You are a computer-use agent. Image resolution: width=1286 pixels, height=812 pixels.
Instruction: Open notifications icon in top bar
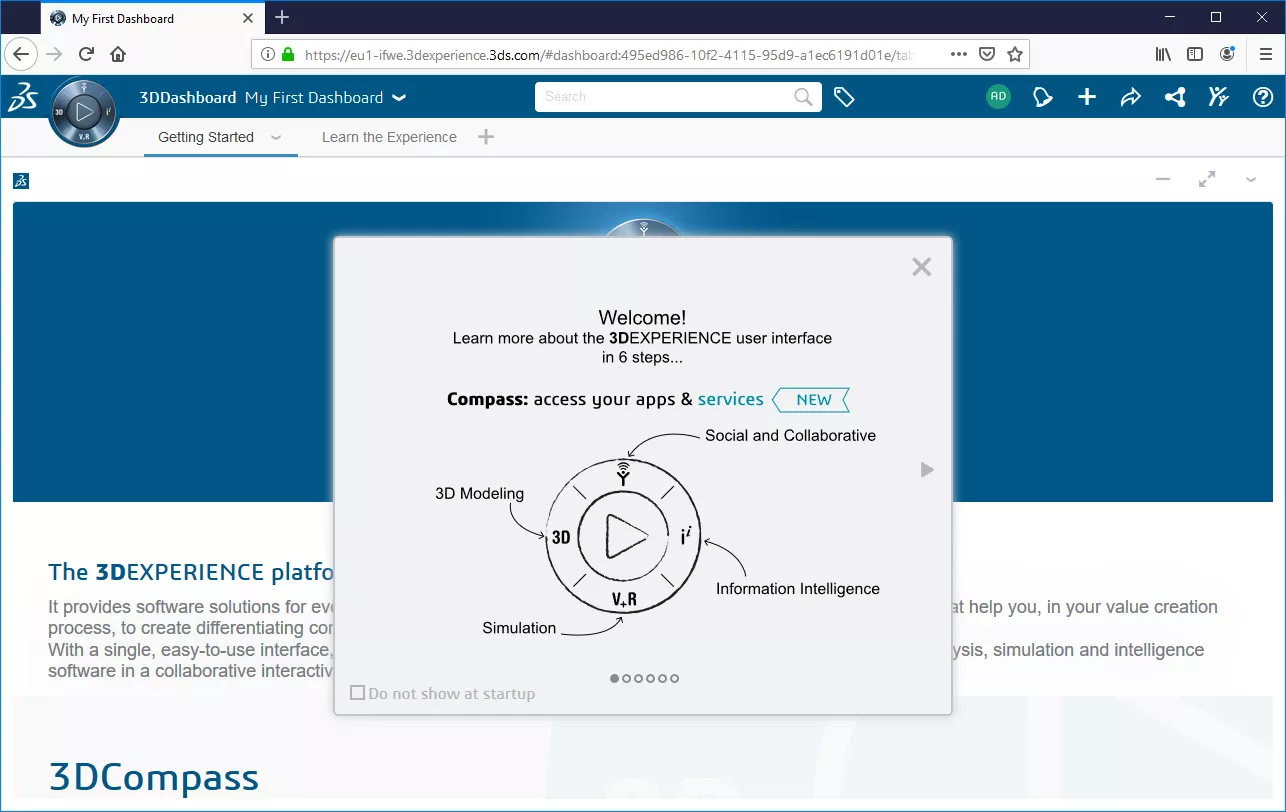(x=1043, y=97)
